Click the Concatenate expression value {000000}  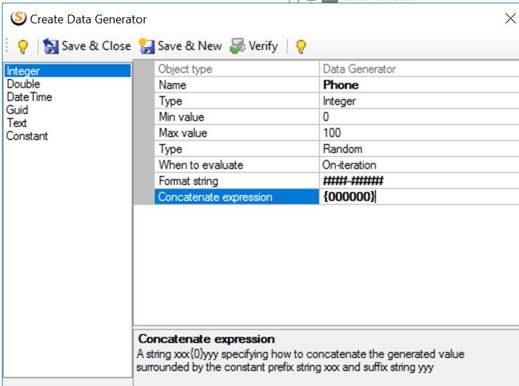click(x=419, y=197)
